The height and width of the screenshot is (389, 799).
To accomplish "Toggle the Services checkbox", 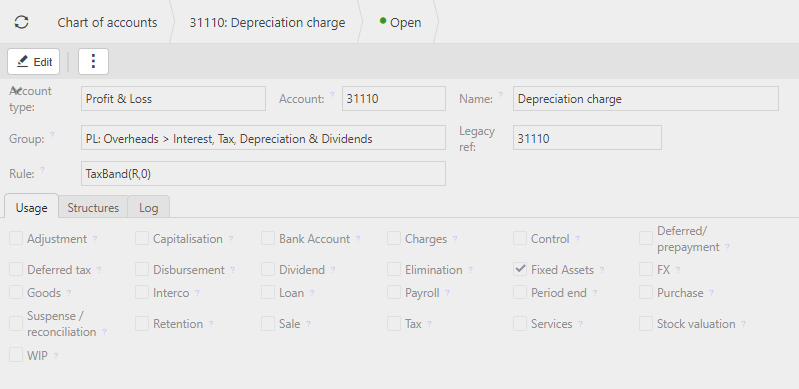I will [520, 323].
